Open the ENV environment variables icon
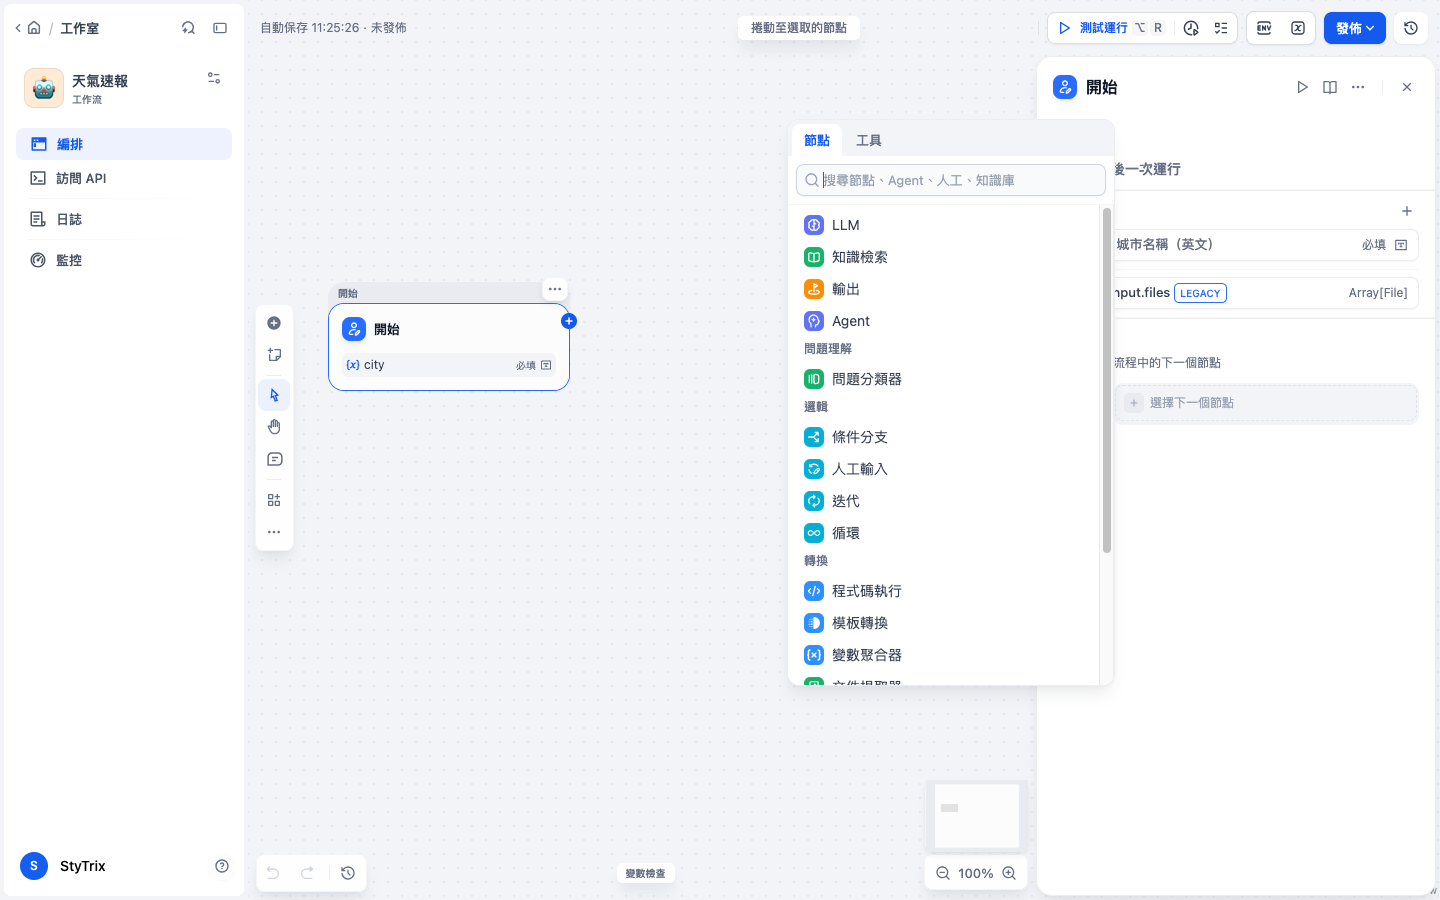Viewport: 1440px width, 900px height. 1264,28
